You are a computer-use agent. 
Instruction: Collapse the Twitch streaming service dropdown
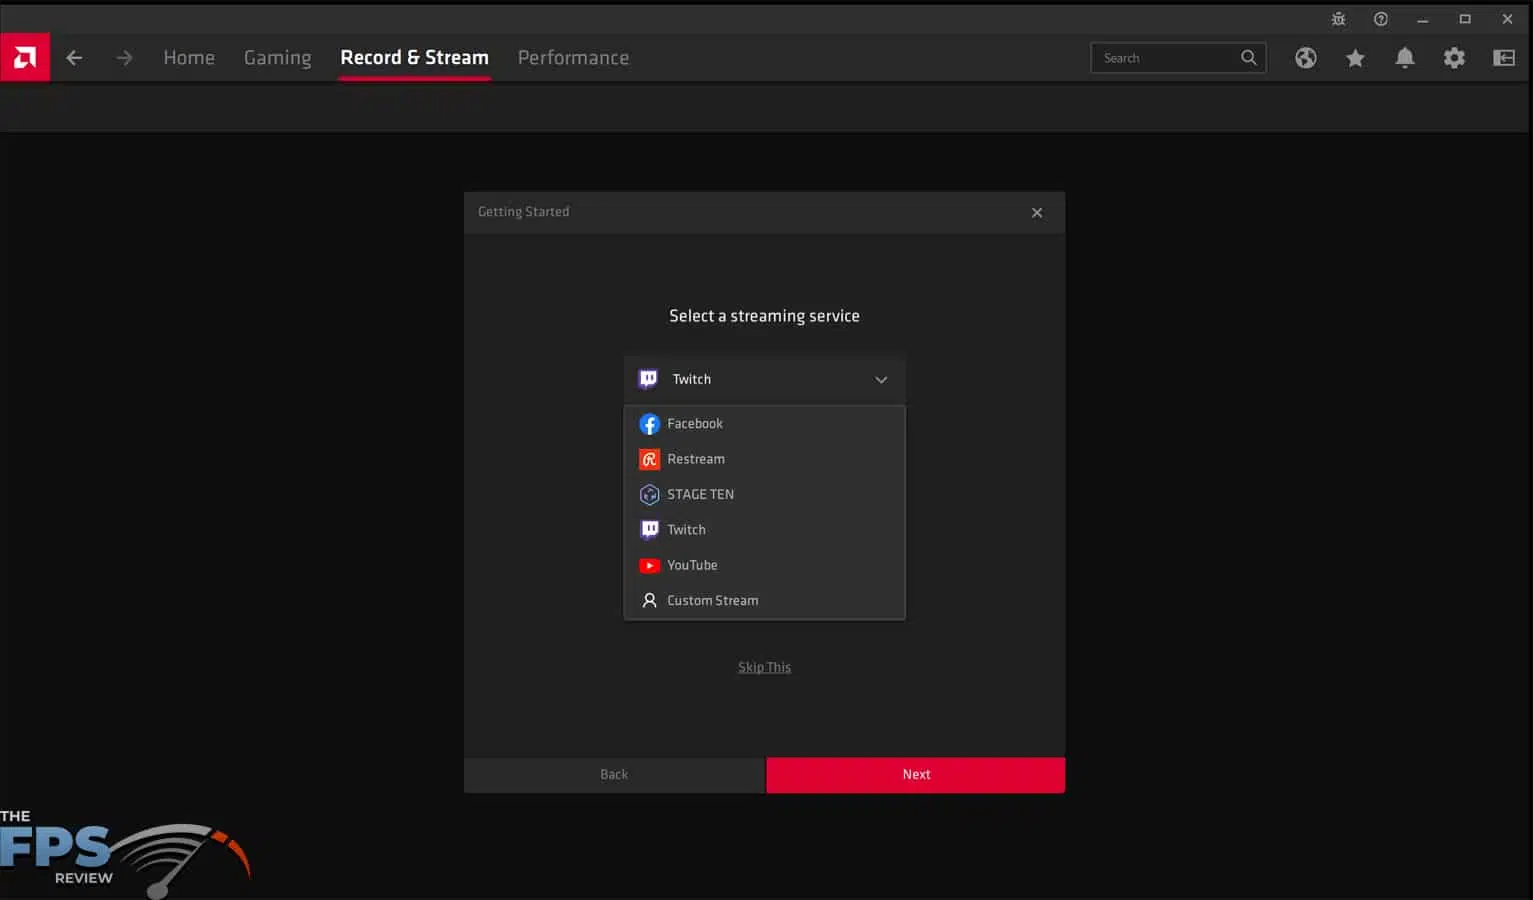[764, 379]
